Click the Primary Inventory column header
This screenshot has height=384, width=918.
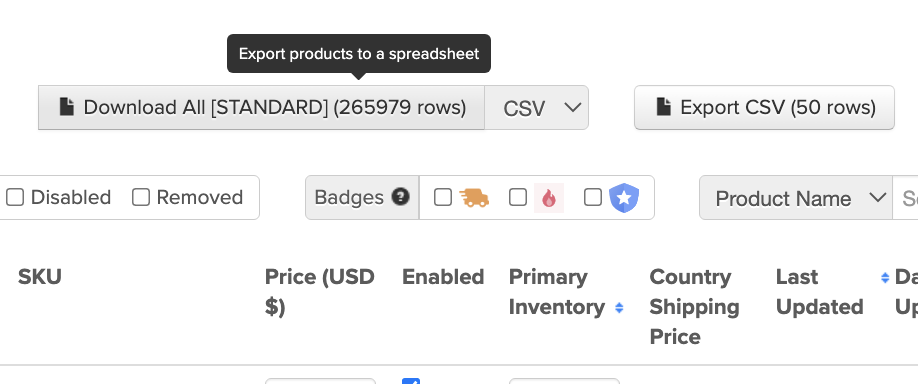(557, 292)
